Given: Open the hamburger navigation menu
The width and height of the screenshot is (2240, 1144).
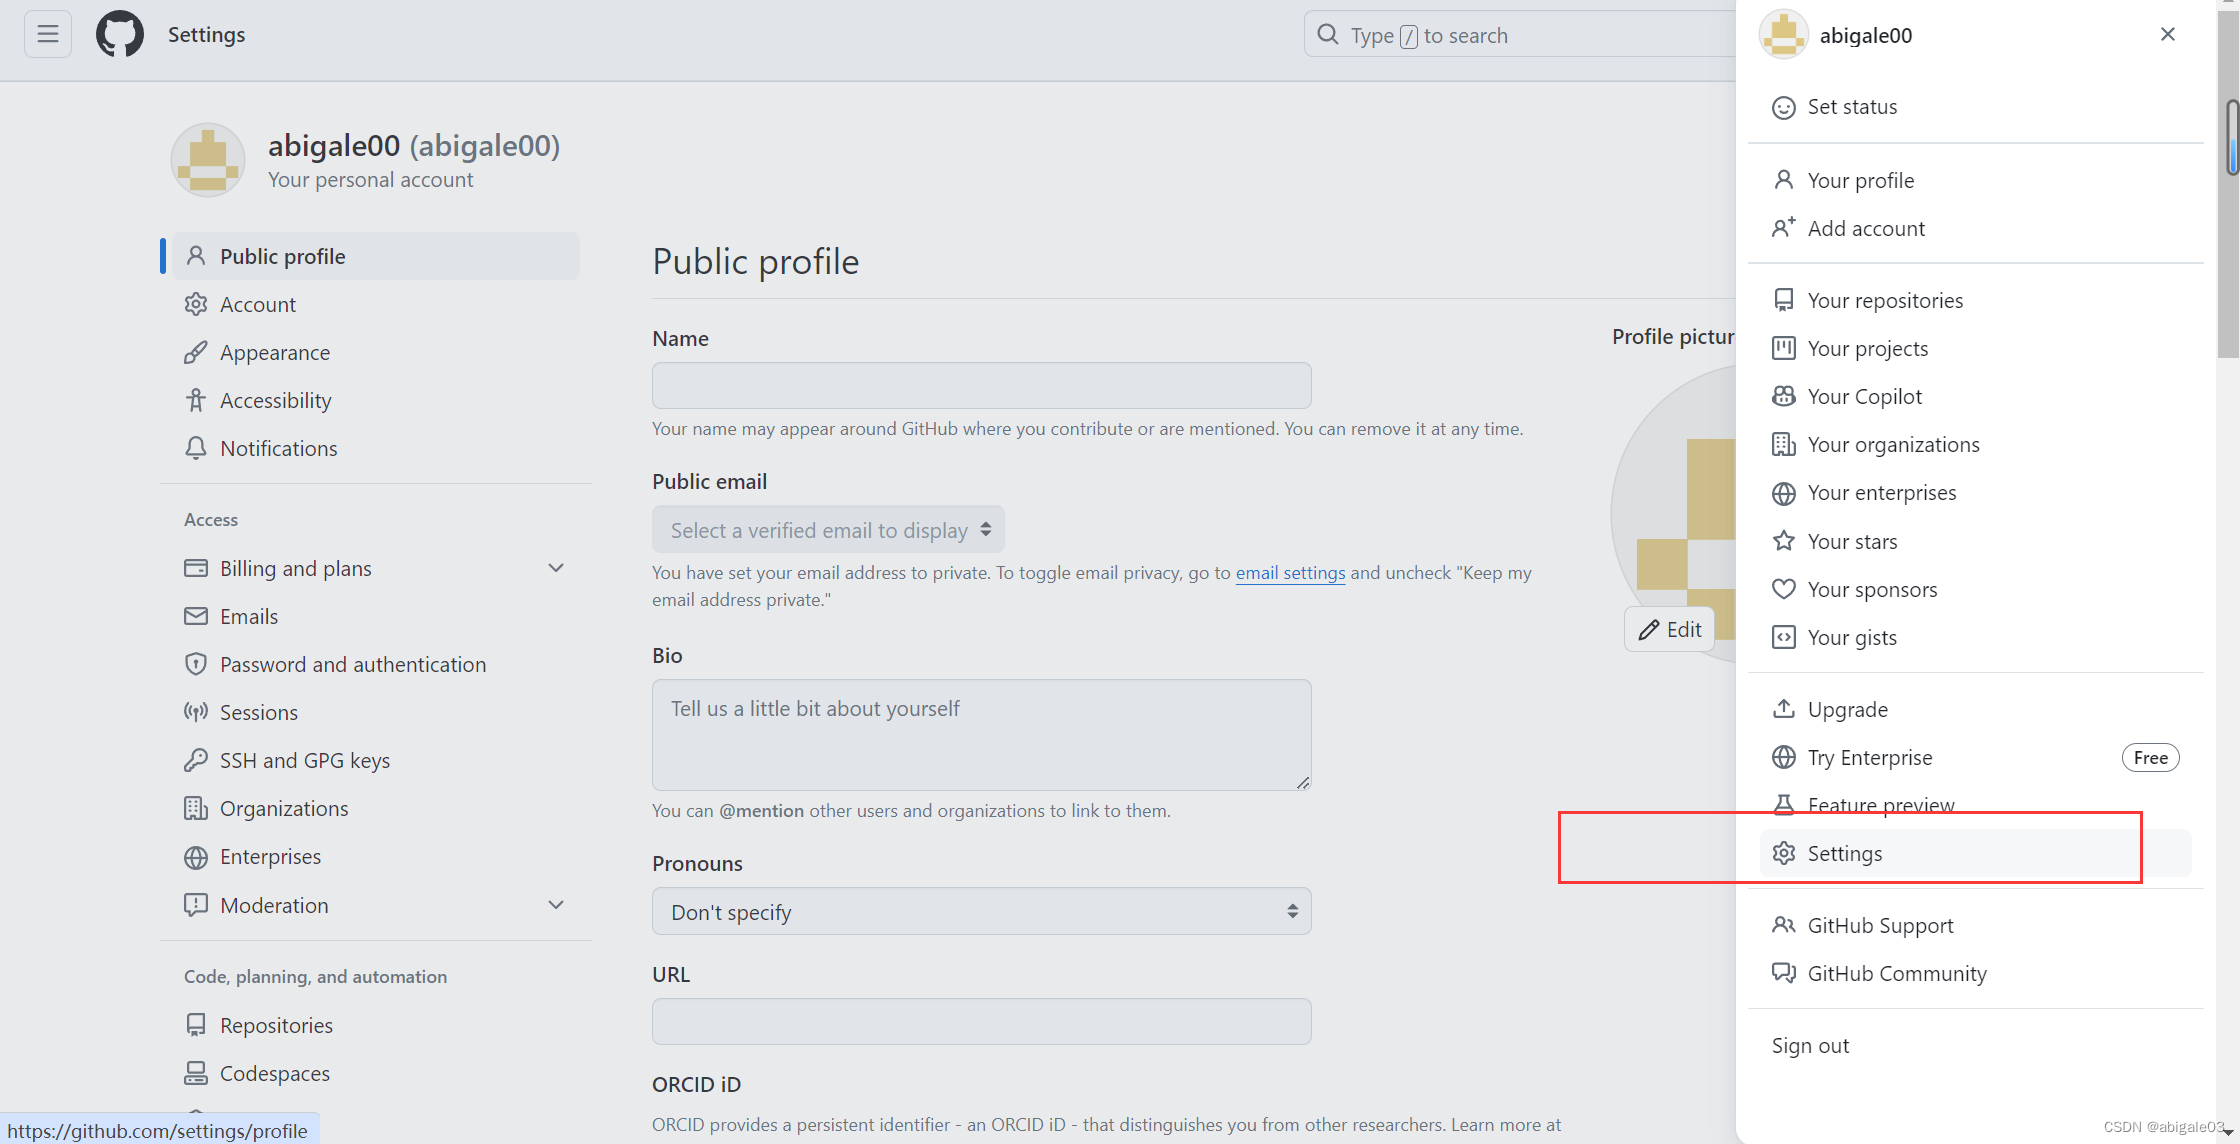Looking at the screenshot, I should pos(47,33).
